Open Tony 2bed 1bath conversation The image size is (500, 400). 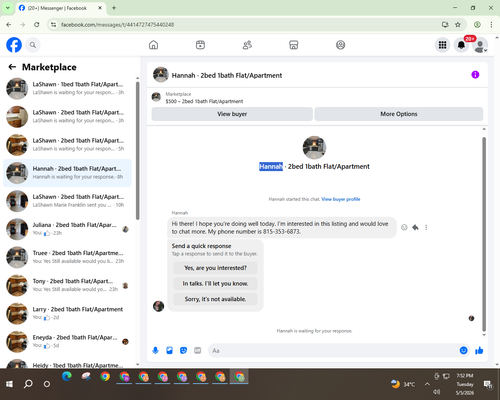67,285
